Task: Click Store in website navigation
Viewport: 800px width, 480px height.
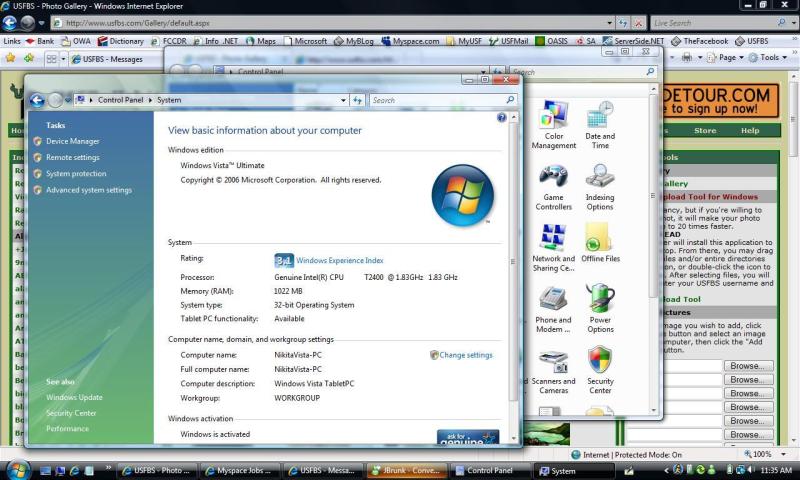Action: tap(705, 131)
